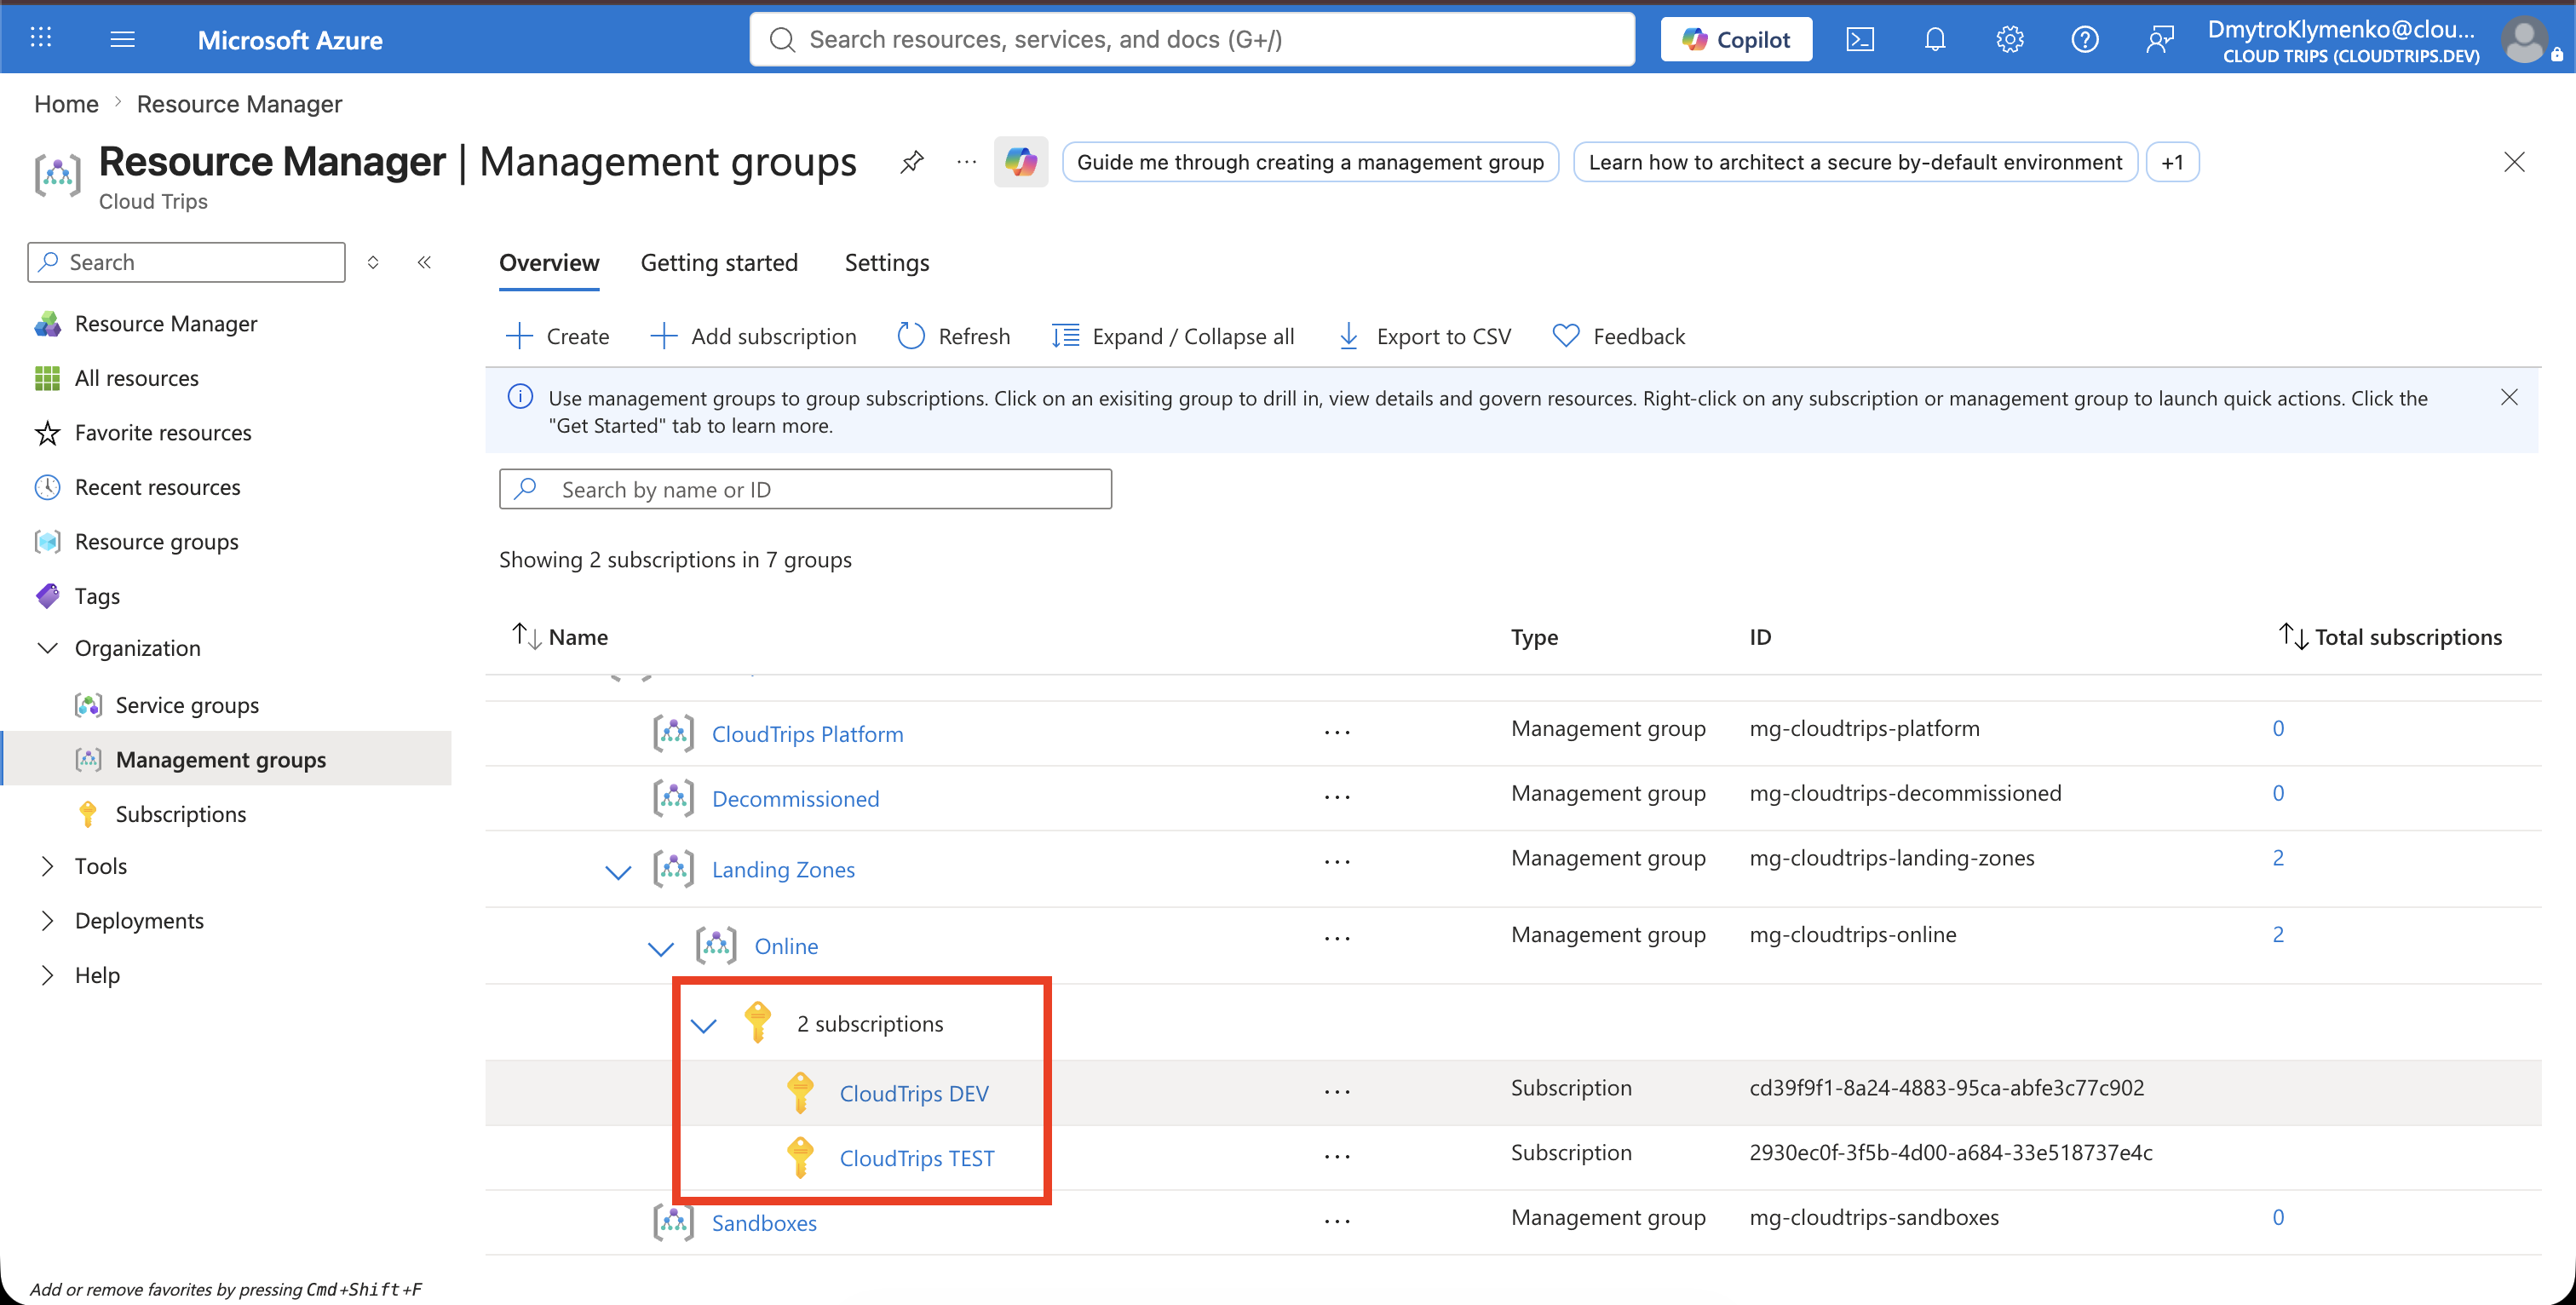
Task: Open portal settings gear
Action: [x=2010, y=39]
